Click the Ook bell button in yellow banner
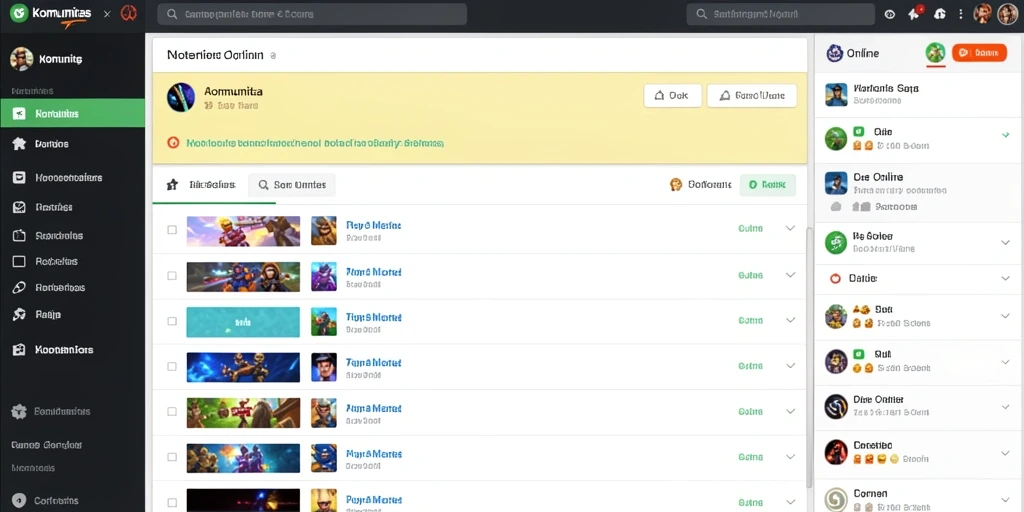This screenshot has height=512, width=1024. click(x=673, y=95)
